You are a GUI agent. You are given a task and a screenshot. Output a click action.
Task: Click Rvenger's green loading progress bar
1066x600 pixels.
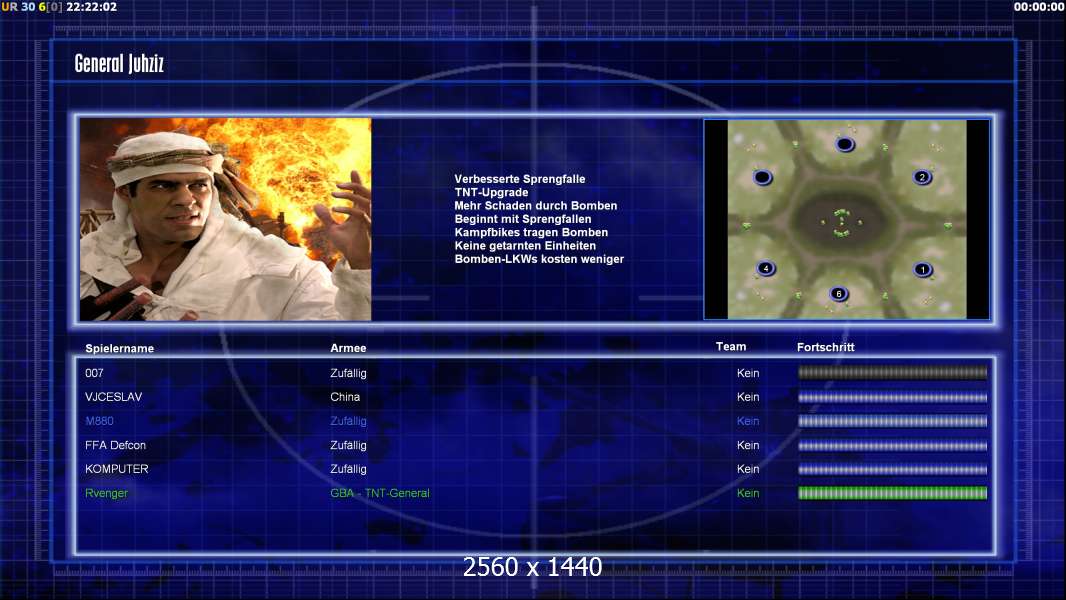pos(893,493)
